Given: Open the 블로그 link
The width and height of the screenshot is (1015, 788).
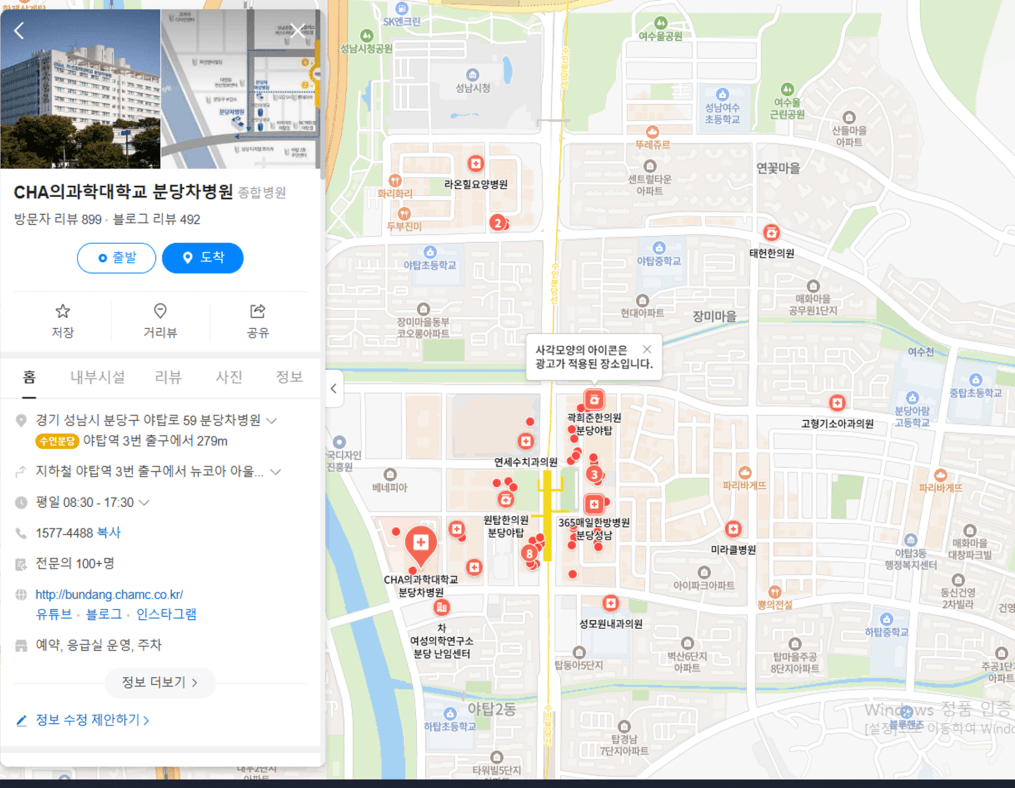Looking at the screenshot, I should (x=104, y=614).
